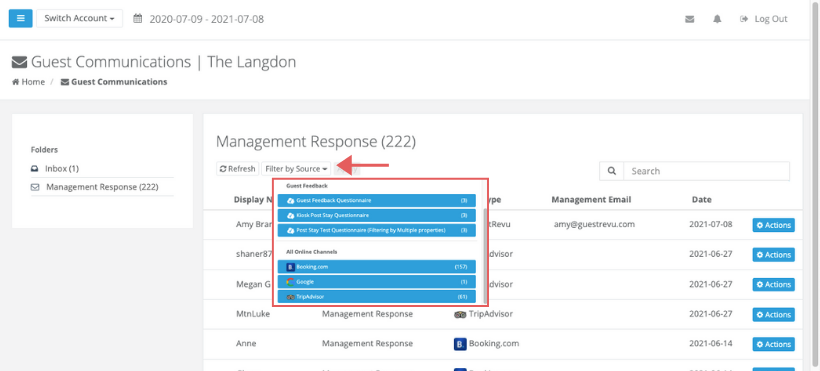
Task: Click the filter dropdown list scrollbar
Action: coord(485,255)
